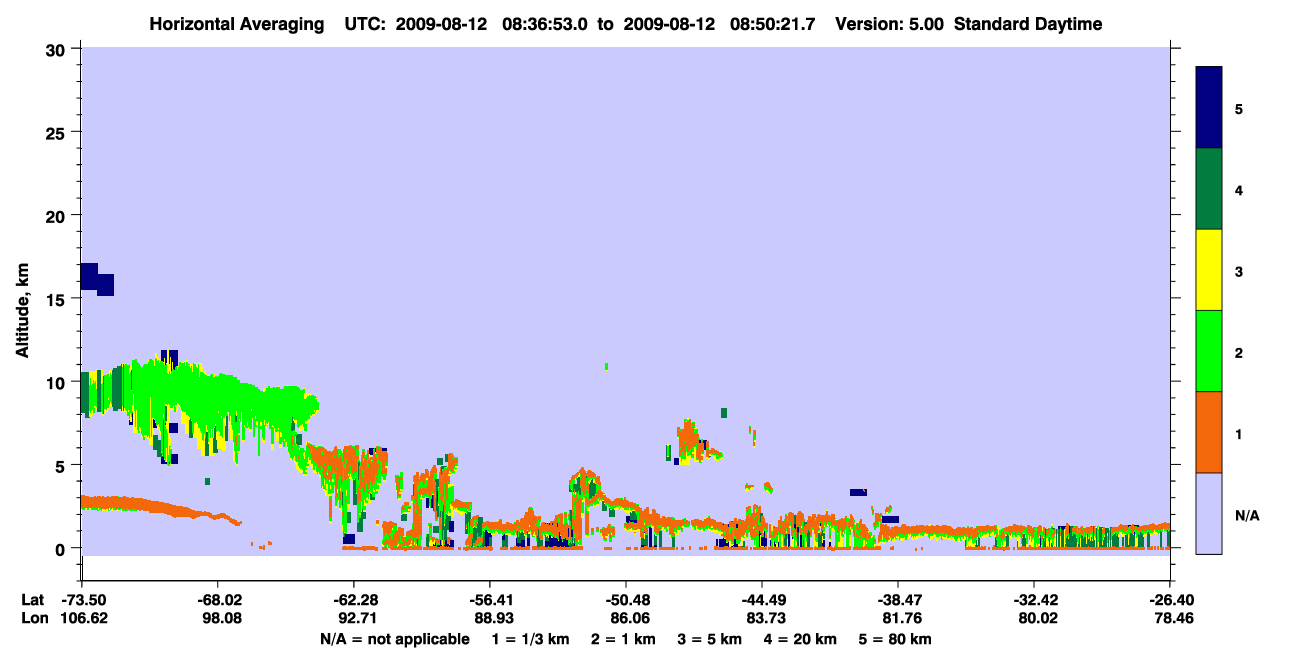Click the legend entry '5 = 80 km'
The image size is (1300, 667).
point(897,639)
